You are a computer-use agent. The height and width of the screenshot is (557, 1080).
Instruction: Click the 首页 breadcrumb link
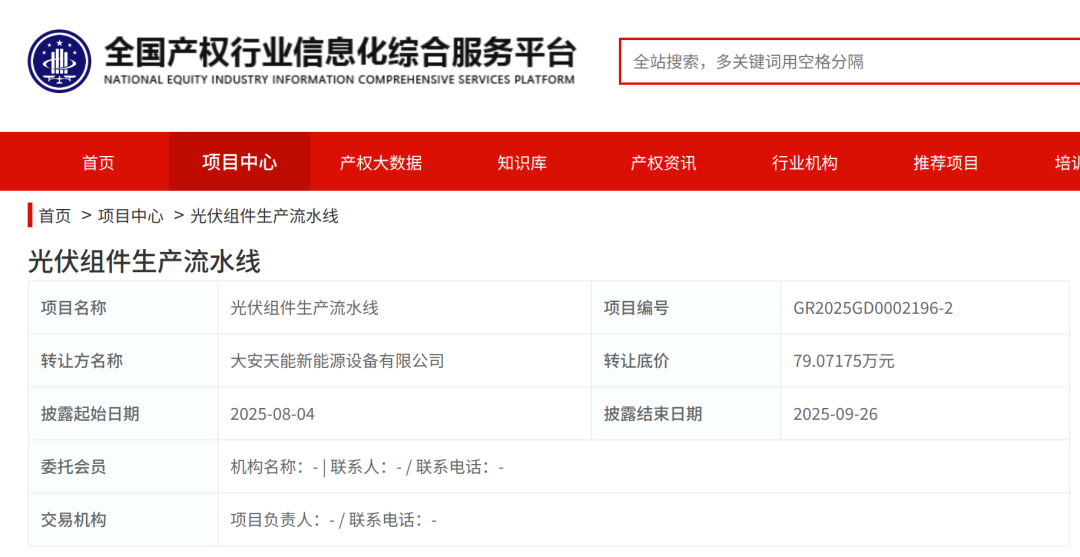pyautogui.click(x=55, y=216)
